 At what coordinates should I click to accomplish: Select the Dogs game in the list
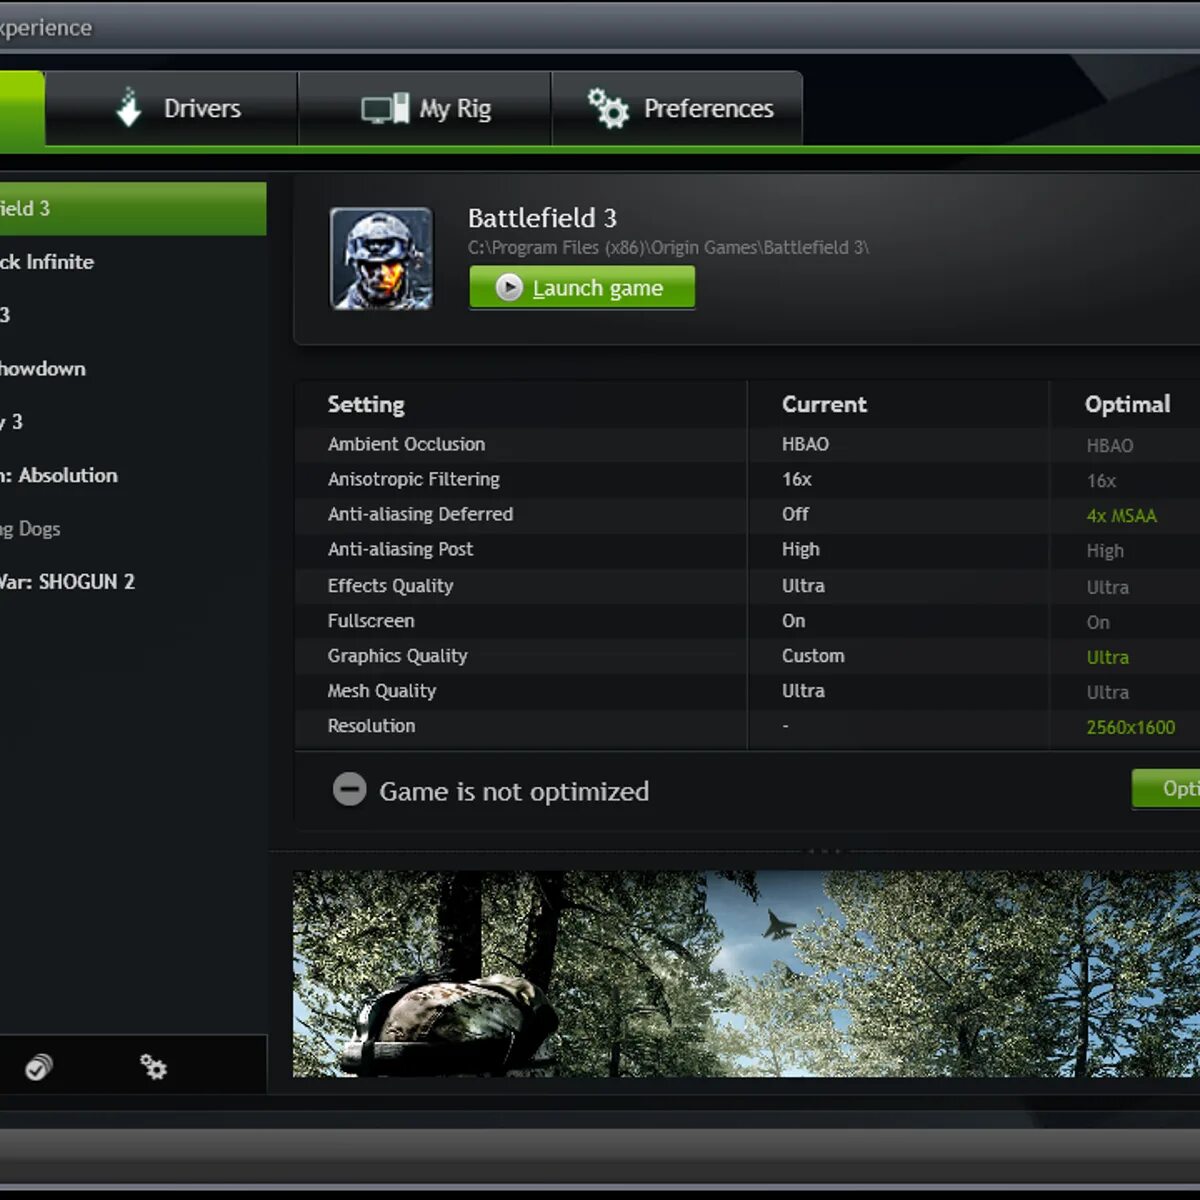(x=133, y=528)
